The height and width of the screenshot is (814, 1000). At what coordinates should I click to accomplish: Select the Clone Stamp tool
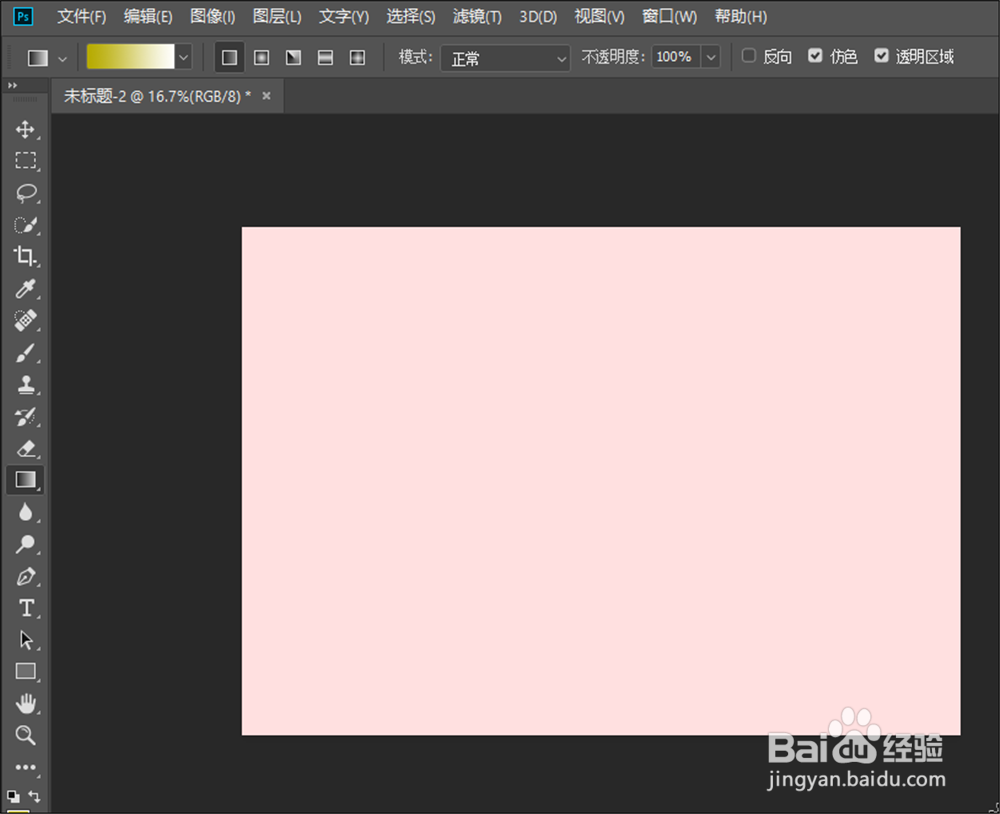26,384
